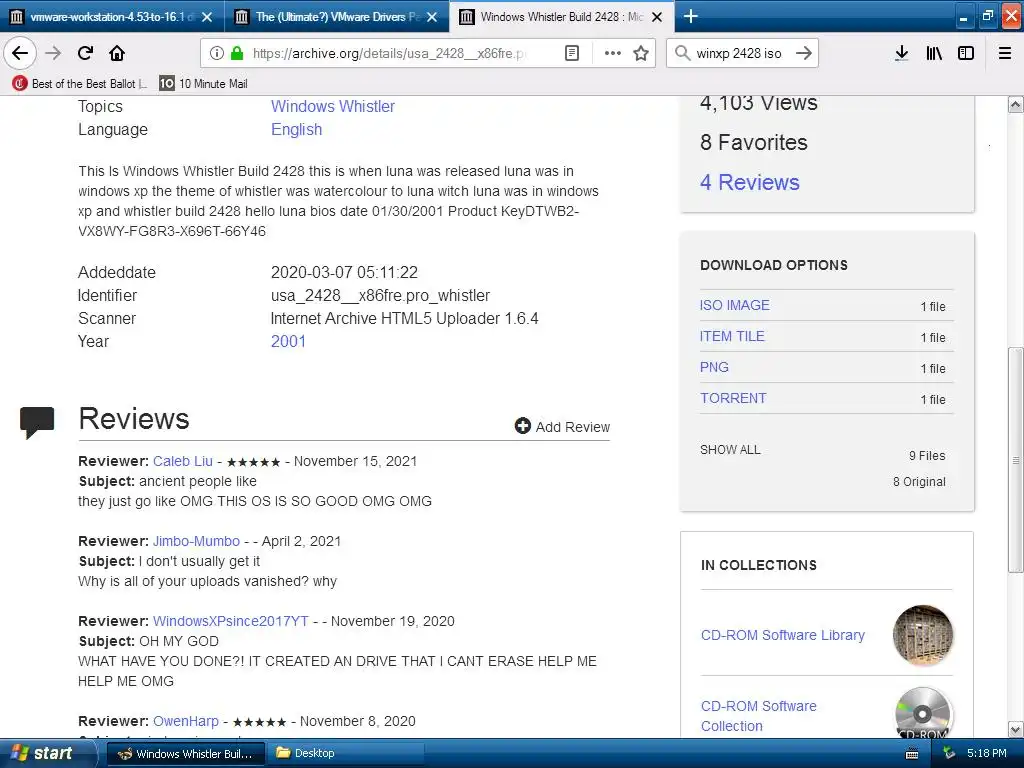The image size is (1024, 768).
Task: Open the Windows Whistler topic link
Action: pos(332,106)
